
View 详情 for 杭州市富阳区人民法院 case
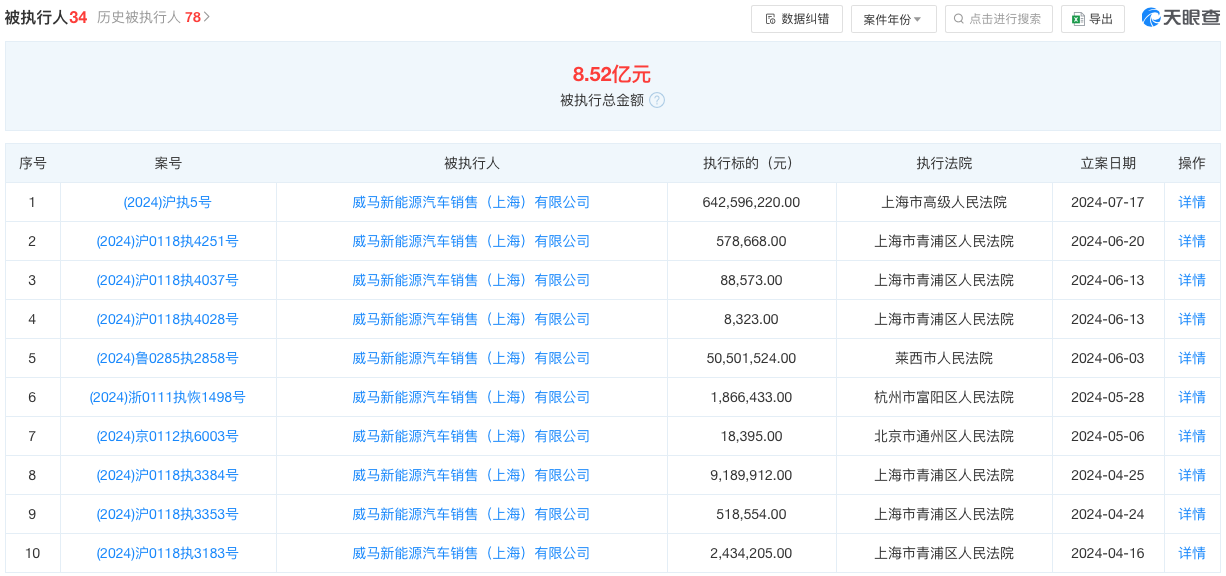coord(1192,397)
